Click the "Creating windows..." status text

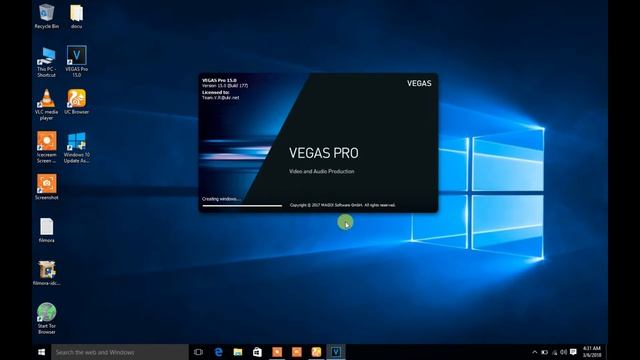[x=221, y=199]
